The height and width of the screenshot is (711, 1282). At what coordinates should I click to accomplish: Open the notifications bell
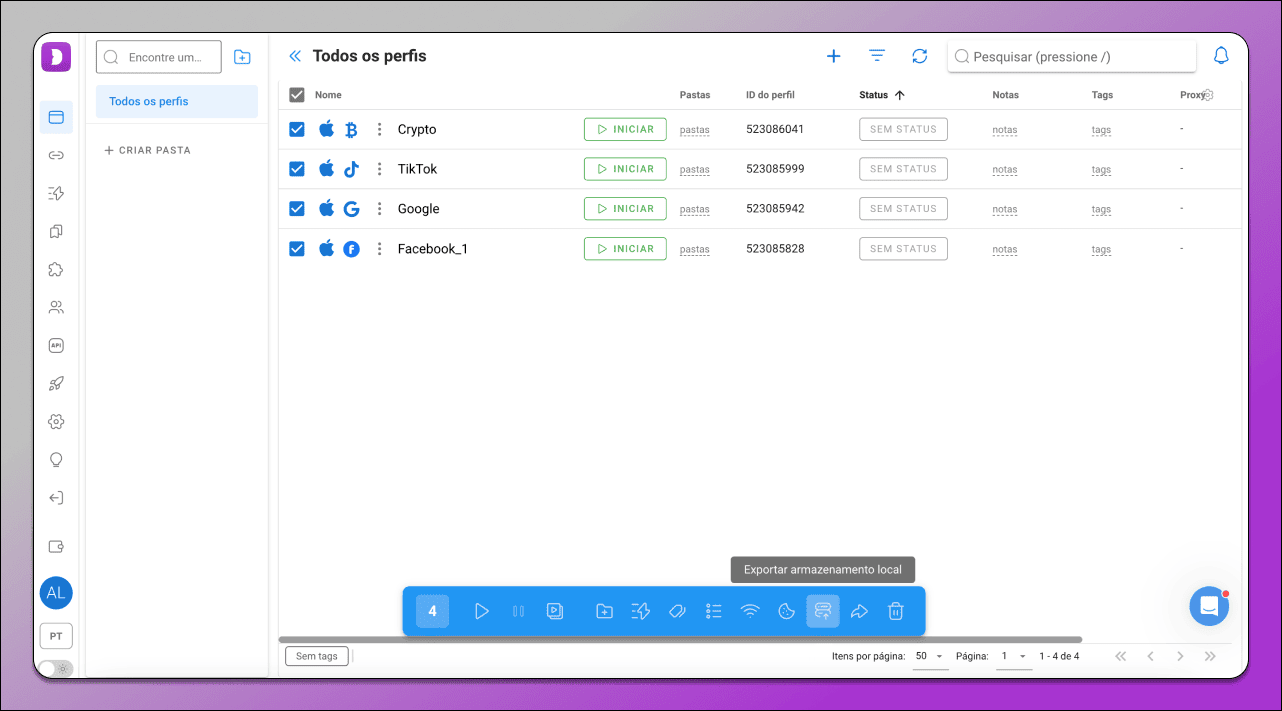(x=1221, y=56)
